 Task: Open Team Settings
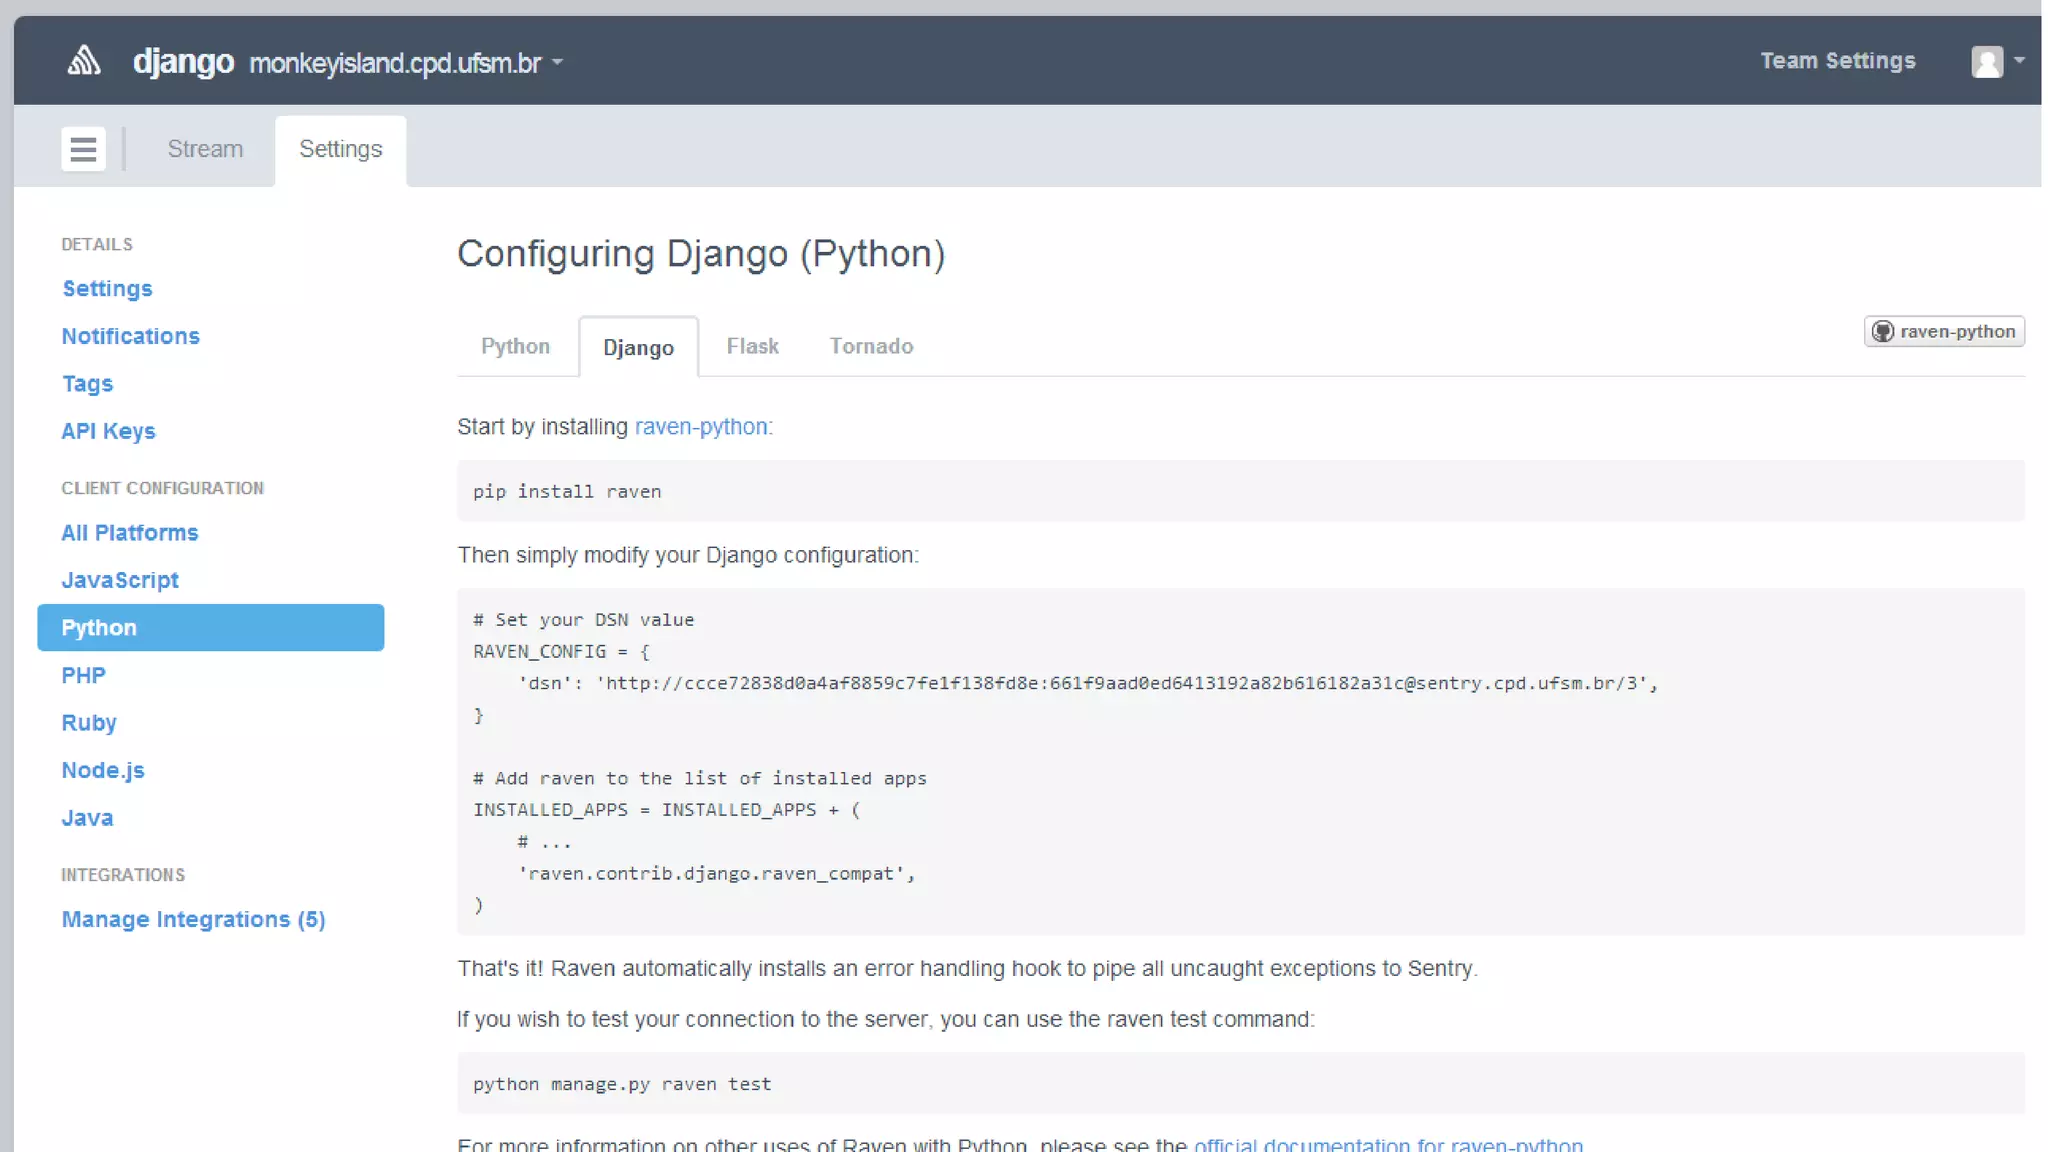tap(1837, 61)
